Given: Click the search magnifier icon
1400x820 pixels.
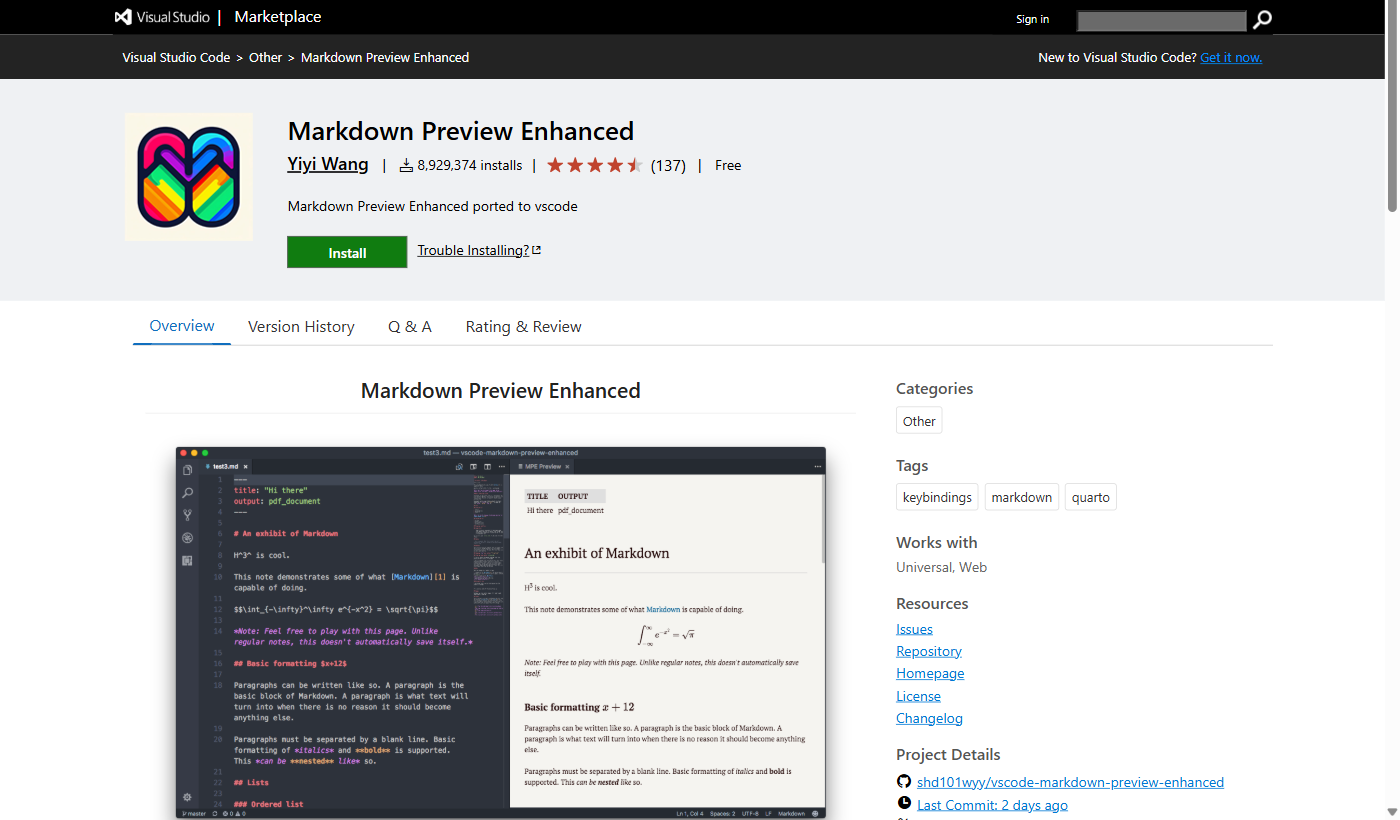Looking at the screenshot, I should coord(1261,19).
